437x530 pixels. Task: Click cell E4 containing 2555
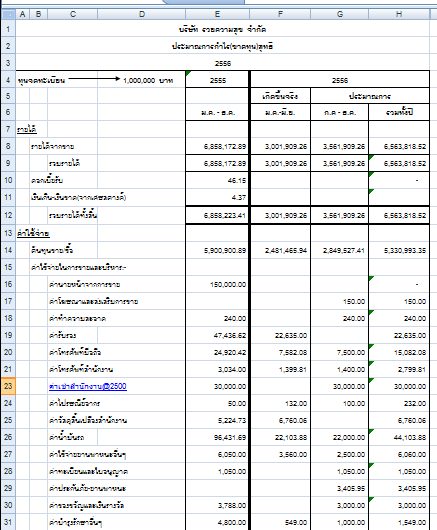click(217, 80)
